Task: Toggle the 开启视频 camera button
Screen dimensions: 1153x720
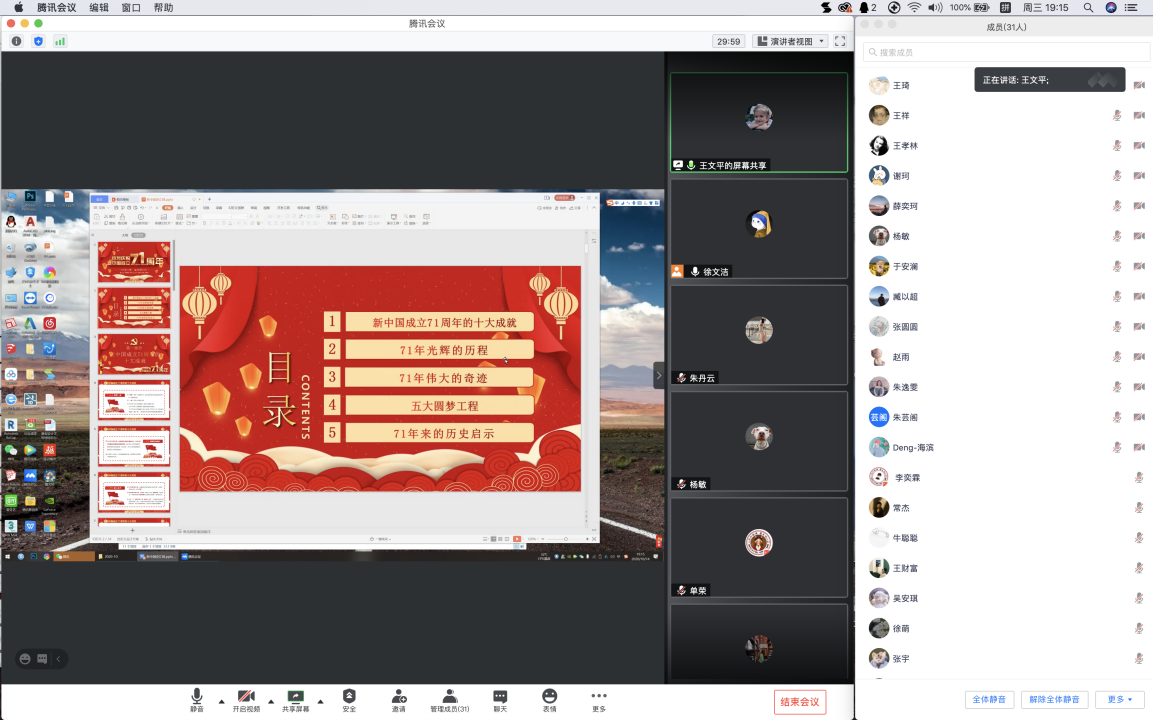Action: pyautogui.click(x=246, y=696)
